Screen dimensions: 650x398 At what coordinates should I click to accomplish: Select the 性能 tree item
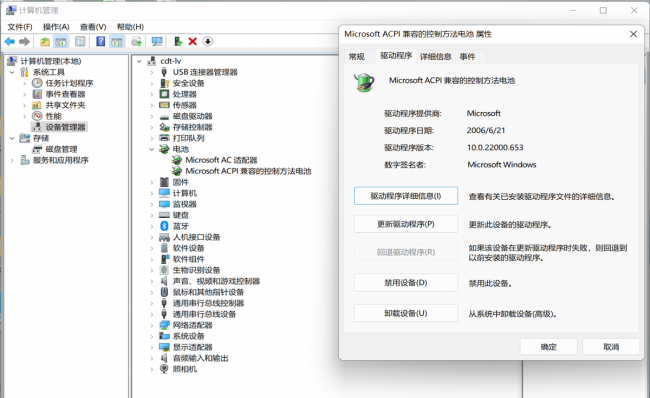pos(53,116)
